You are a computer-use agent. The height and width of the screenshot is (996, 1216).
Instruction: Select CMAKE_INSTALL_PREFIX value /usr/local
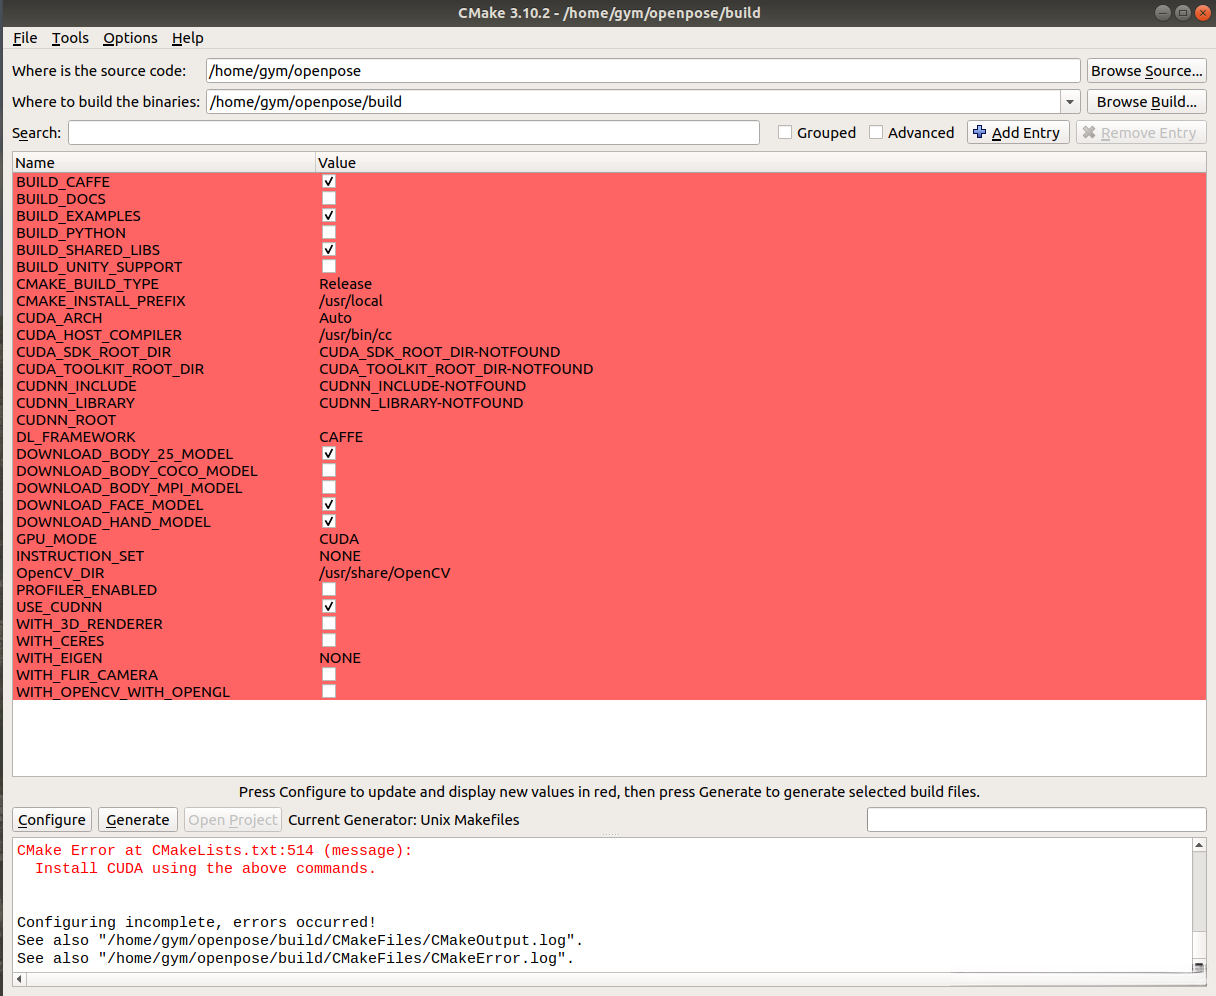pyautogui.click(x=351, y=301)
